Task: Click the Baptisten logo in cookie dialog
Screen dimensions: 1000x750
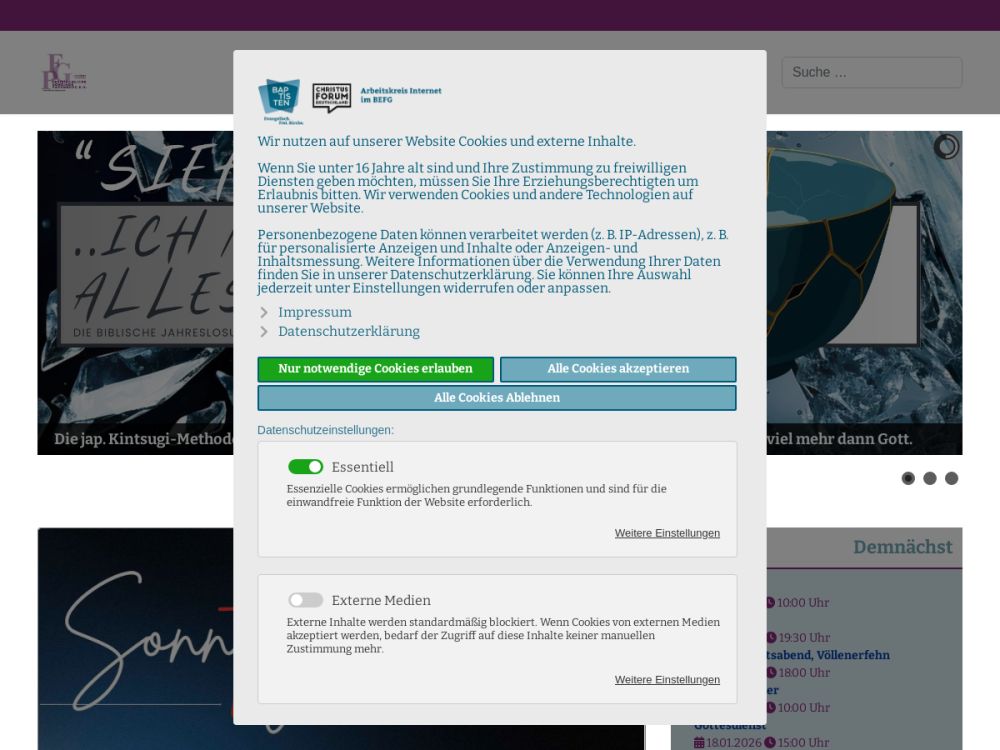Action: 279,97
